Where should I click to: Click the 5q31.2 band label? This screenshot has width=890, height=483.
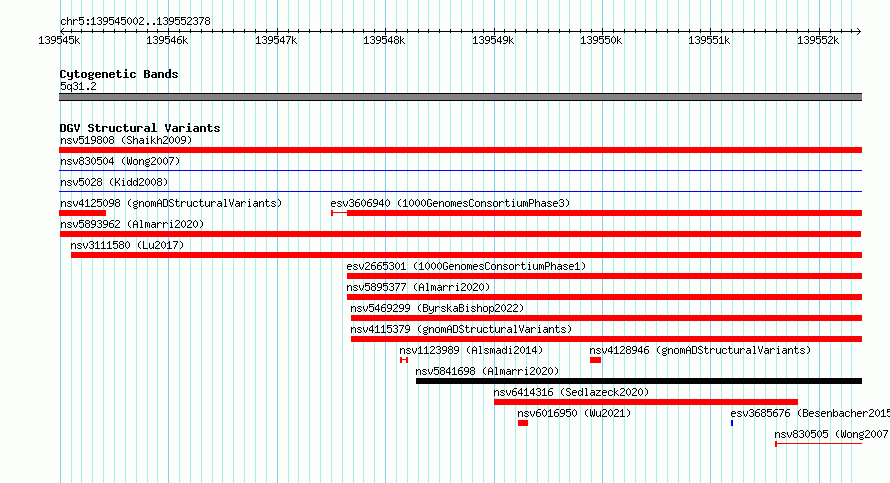(78, 86)
